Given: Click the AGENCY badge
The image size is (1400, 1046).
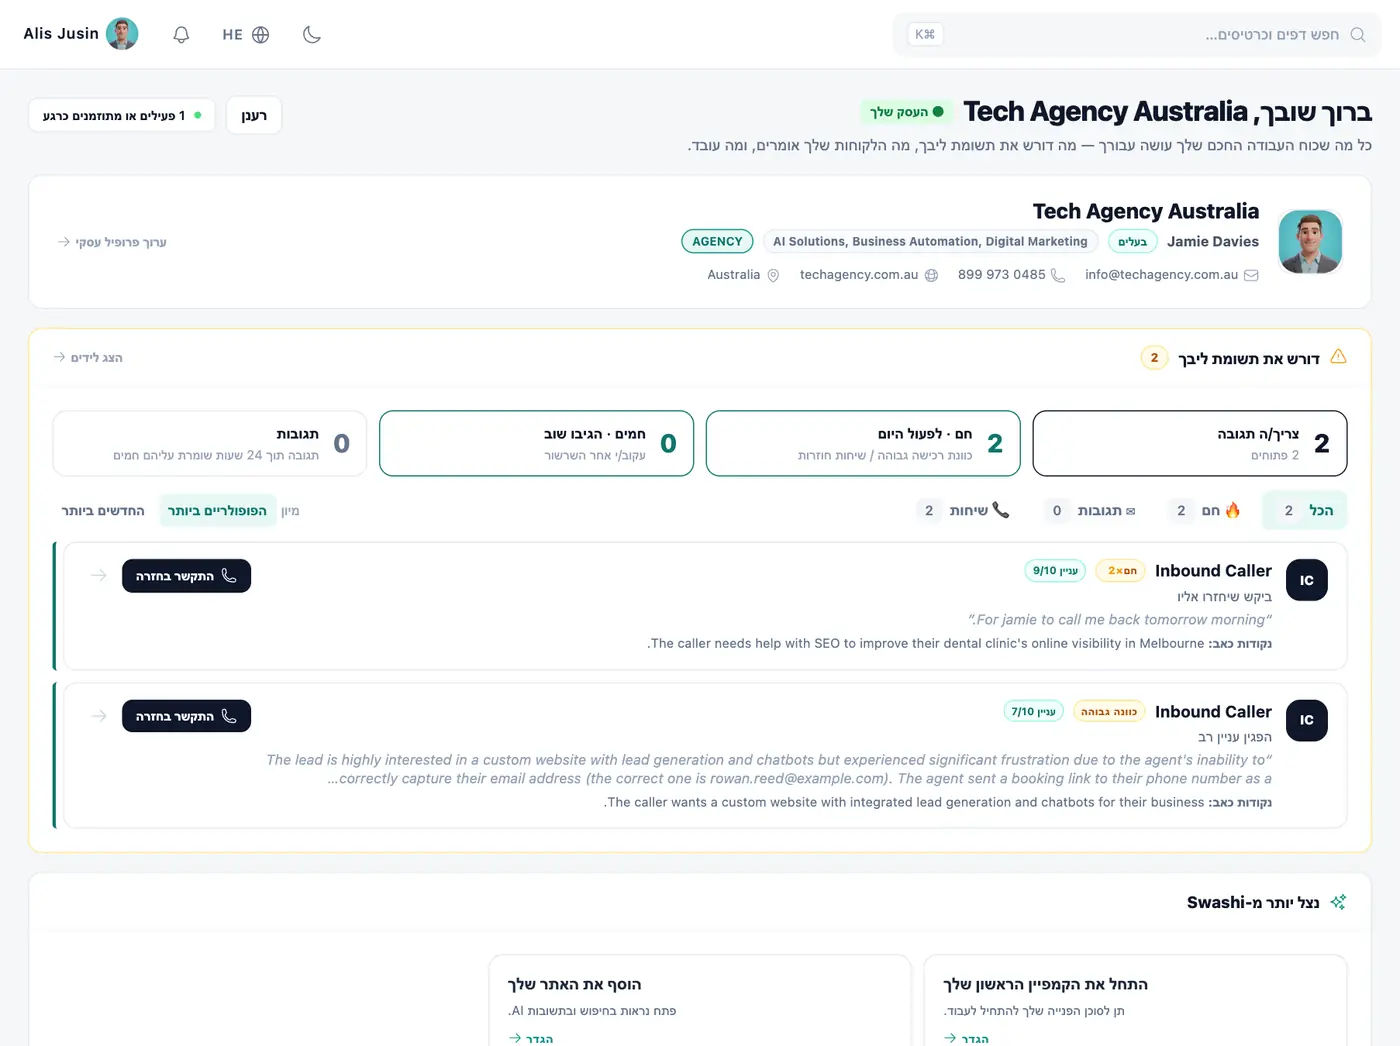Looking at the screenshot, I should click(717, 241).
